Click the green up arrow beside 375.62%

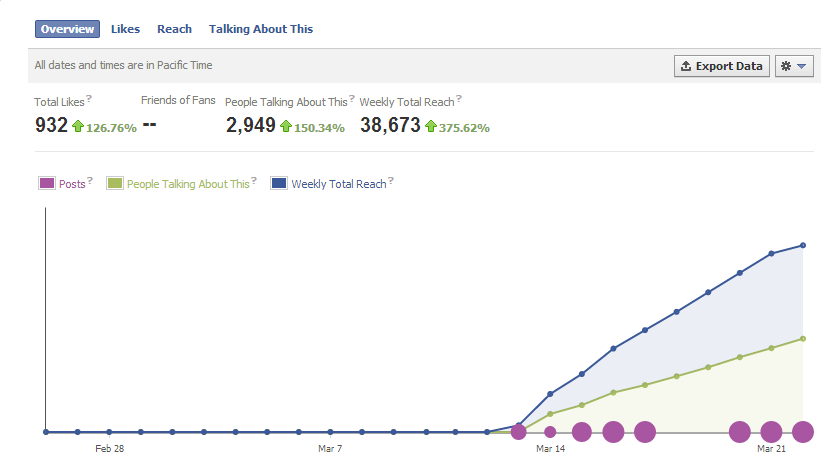tap(431, 126)
